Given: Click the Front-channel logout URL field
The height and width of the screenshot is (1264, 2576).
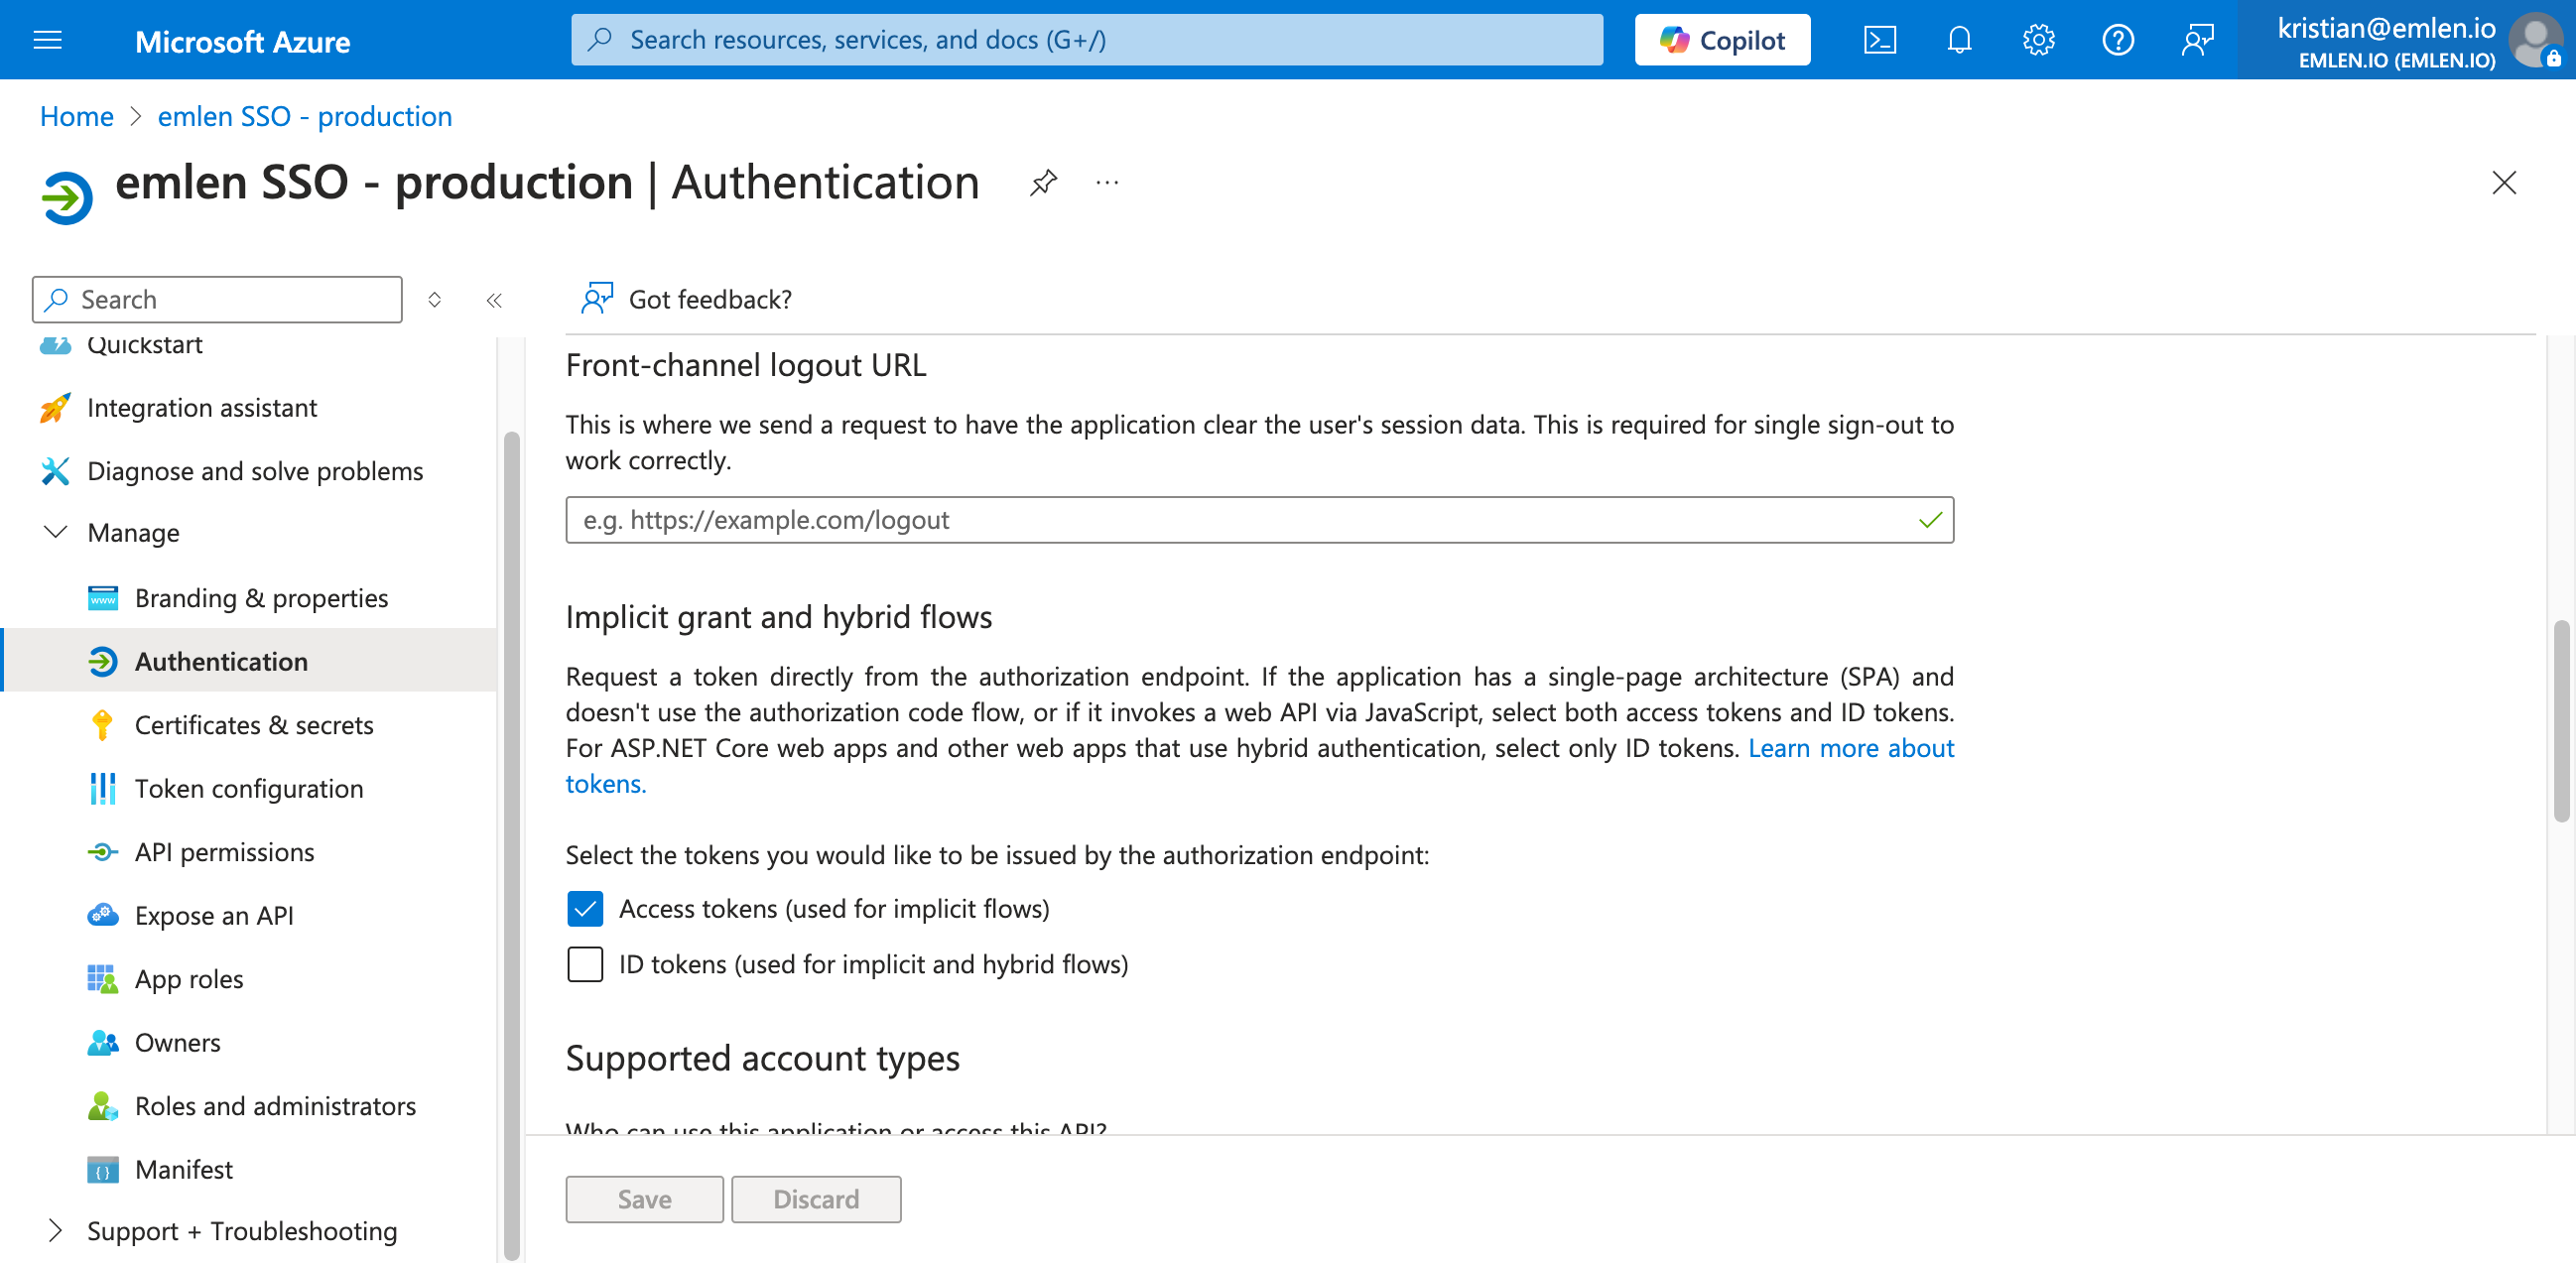Looking at the screenshot, I should [x=1240, y=520].
